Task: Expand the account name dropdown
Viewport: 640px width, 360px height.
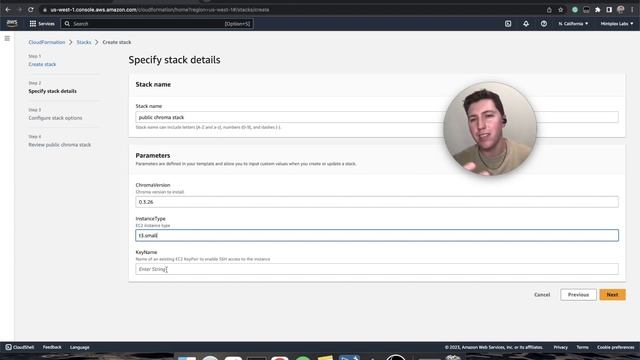Action: (617, 24)
